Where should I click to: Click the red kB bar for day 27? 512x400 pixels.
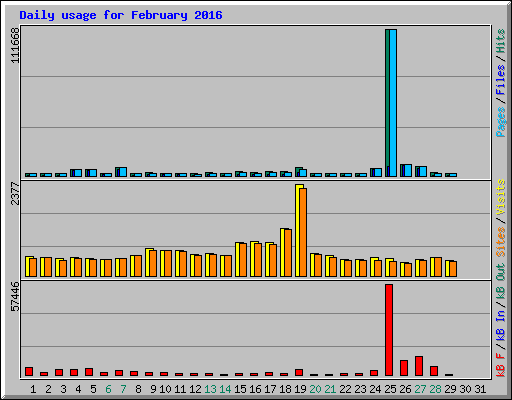[419, 366]
